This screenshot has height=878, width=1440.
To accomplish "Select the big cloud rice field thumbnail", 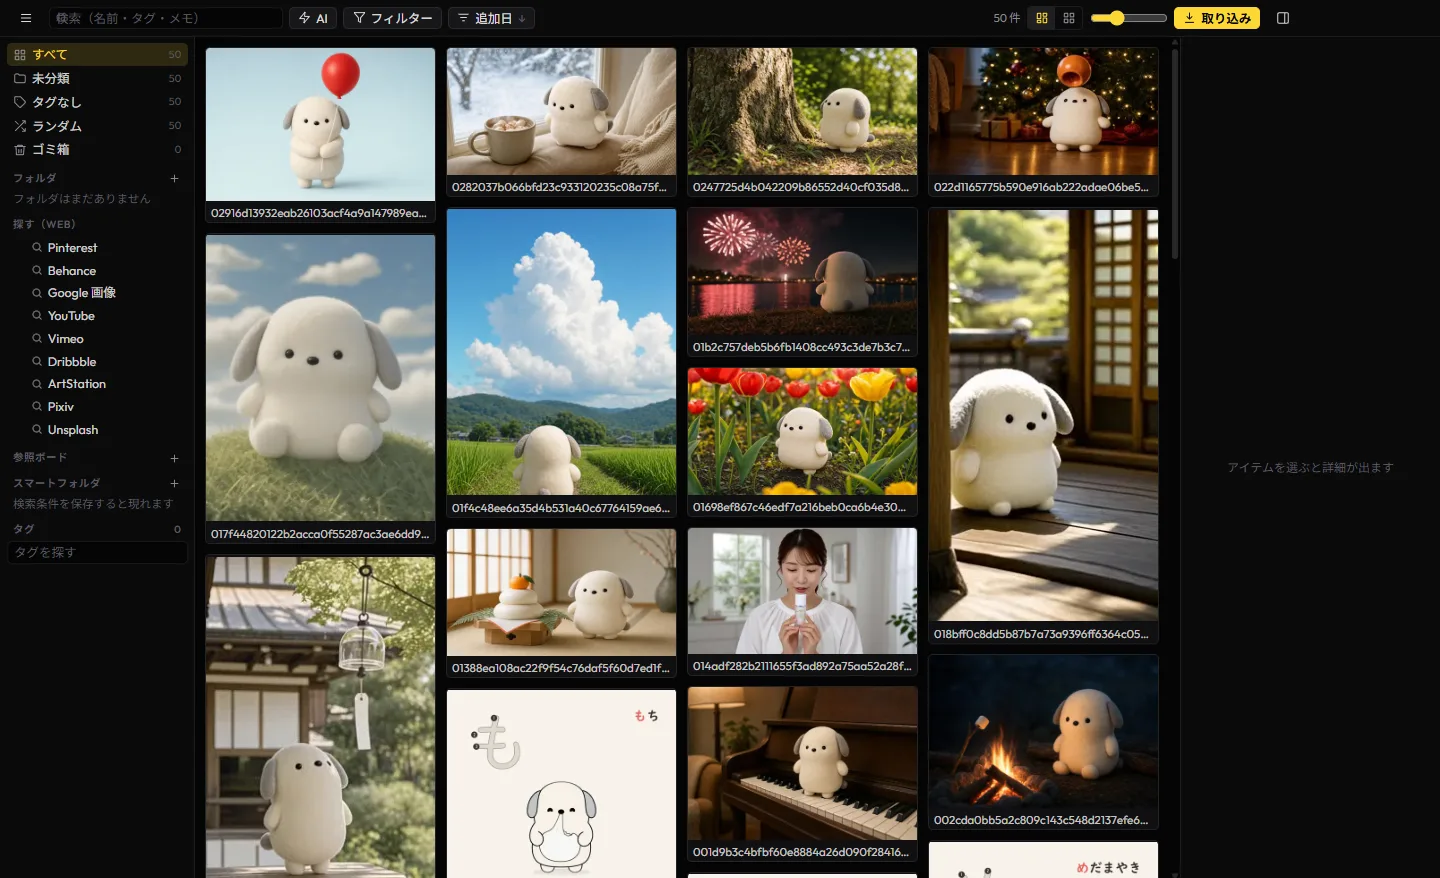I will [x=561, y=351].
